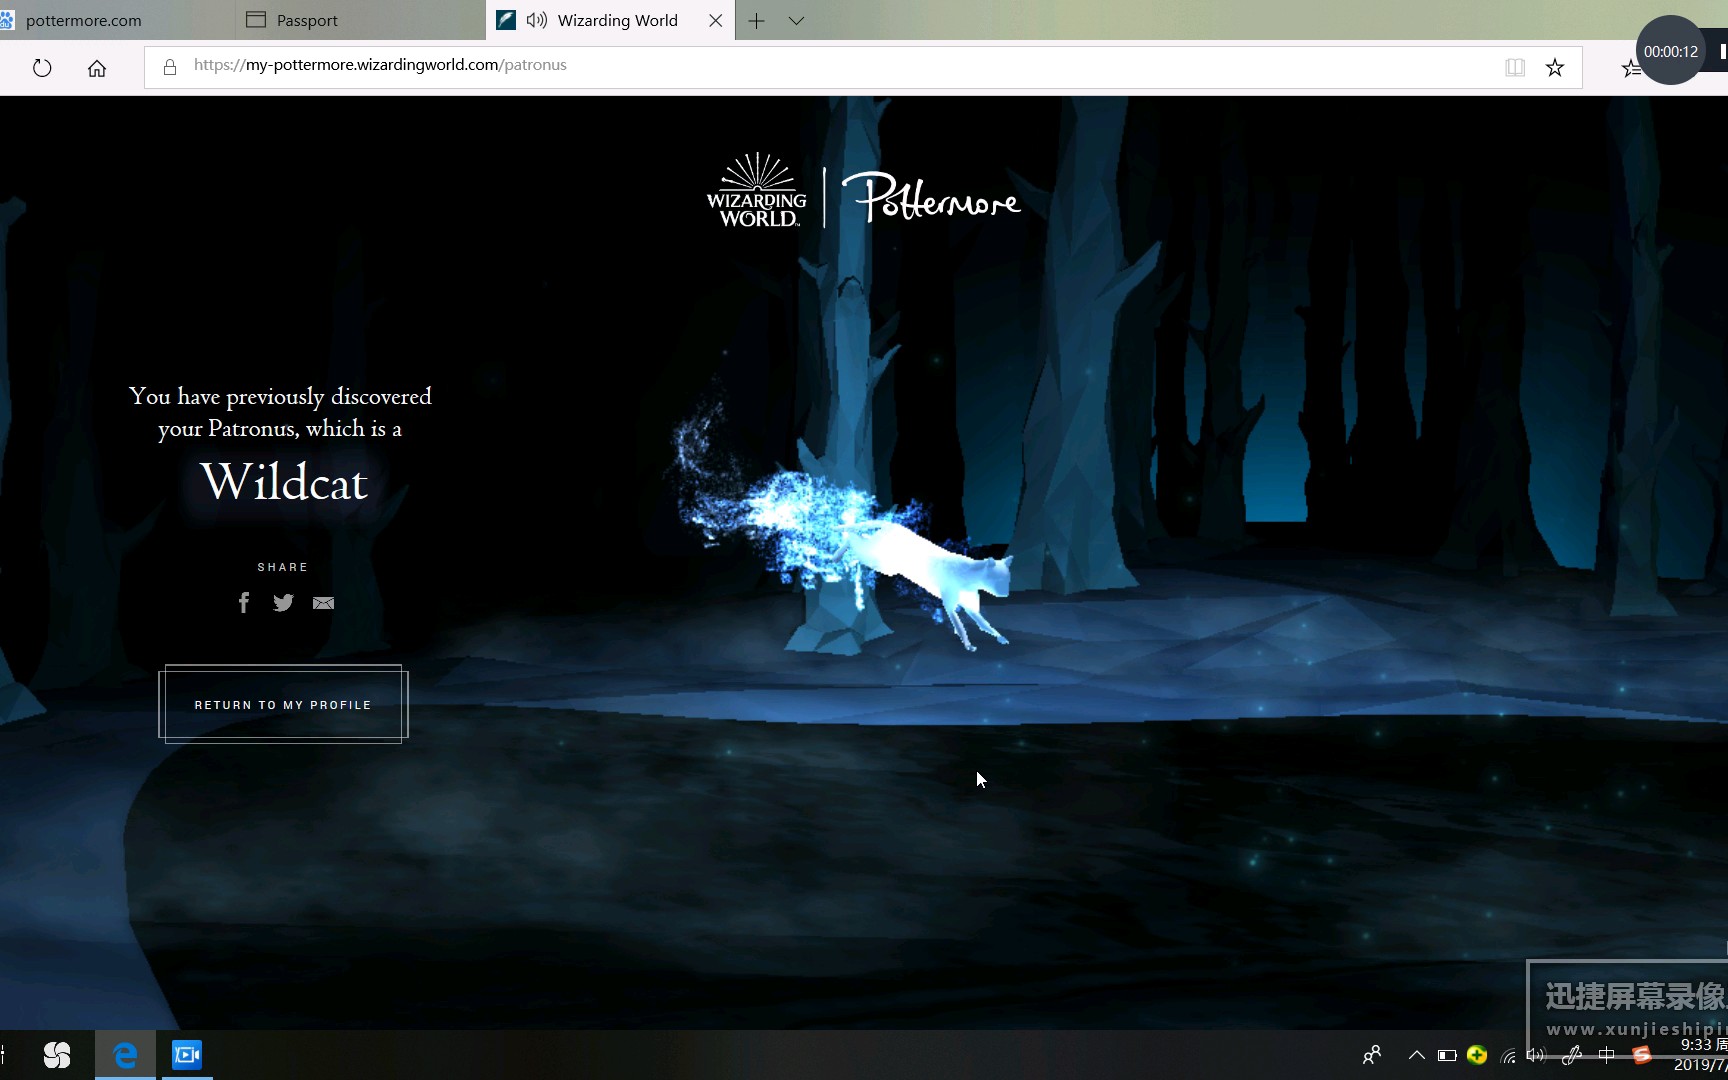Click the Facebook share icon

(244, 602)
